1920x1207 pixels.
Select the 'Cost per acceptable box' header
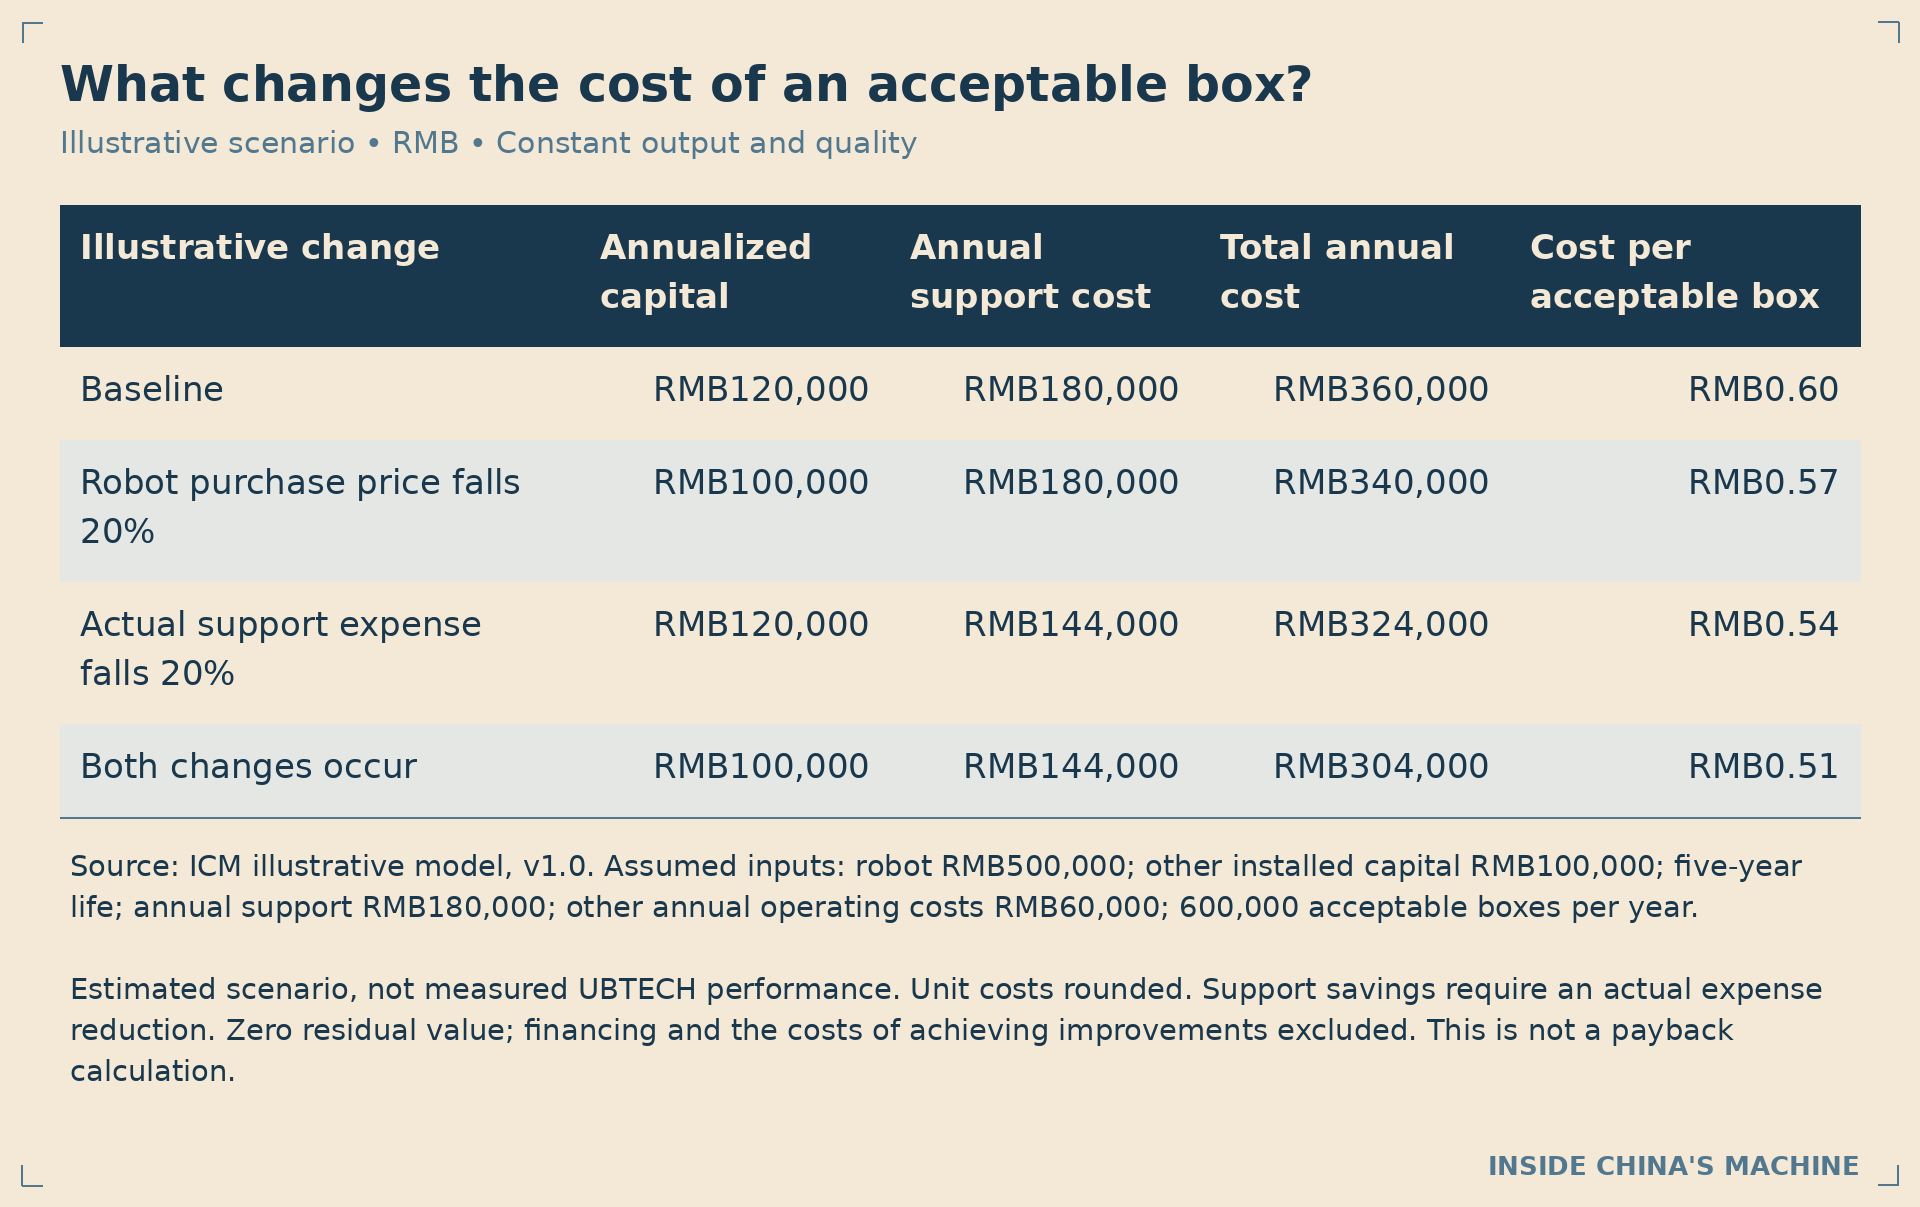tap(1674, 272)
